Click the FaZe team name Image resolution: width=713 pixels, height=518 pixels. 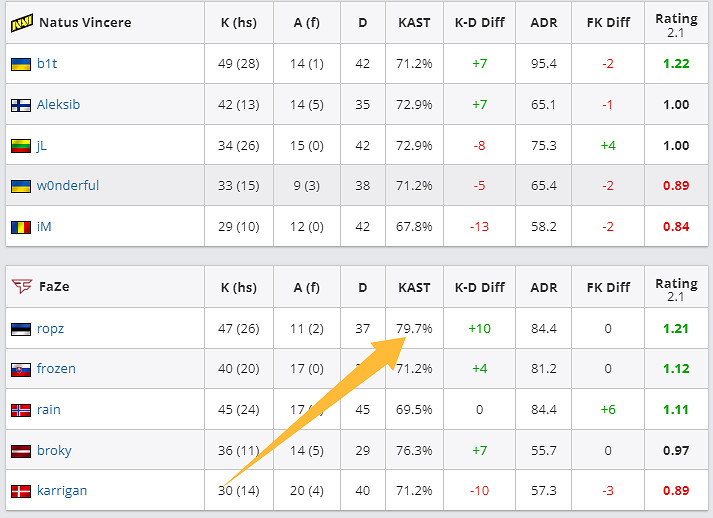(54, 287)
